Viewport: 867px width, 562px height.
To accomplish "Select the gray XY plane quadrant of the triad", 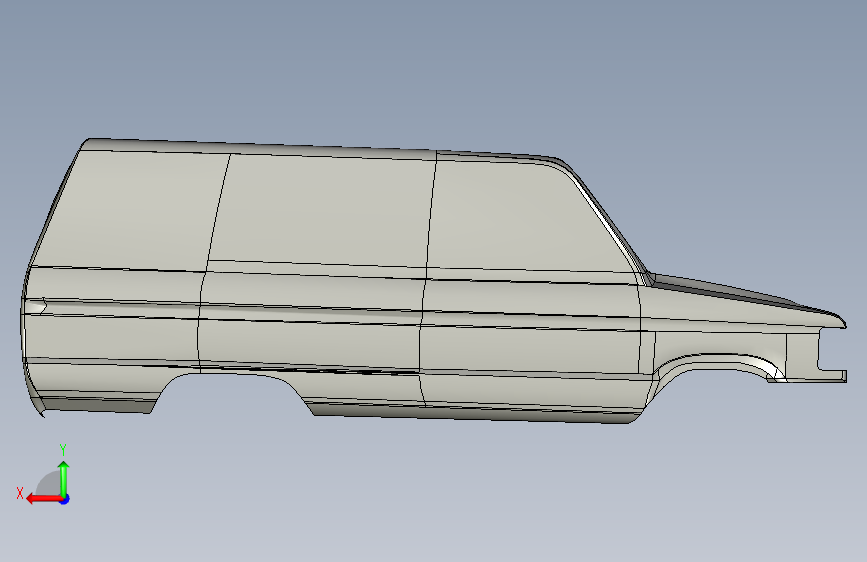I will [x=49, y=484].
